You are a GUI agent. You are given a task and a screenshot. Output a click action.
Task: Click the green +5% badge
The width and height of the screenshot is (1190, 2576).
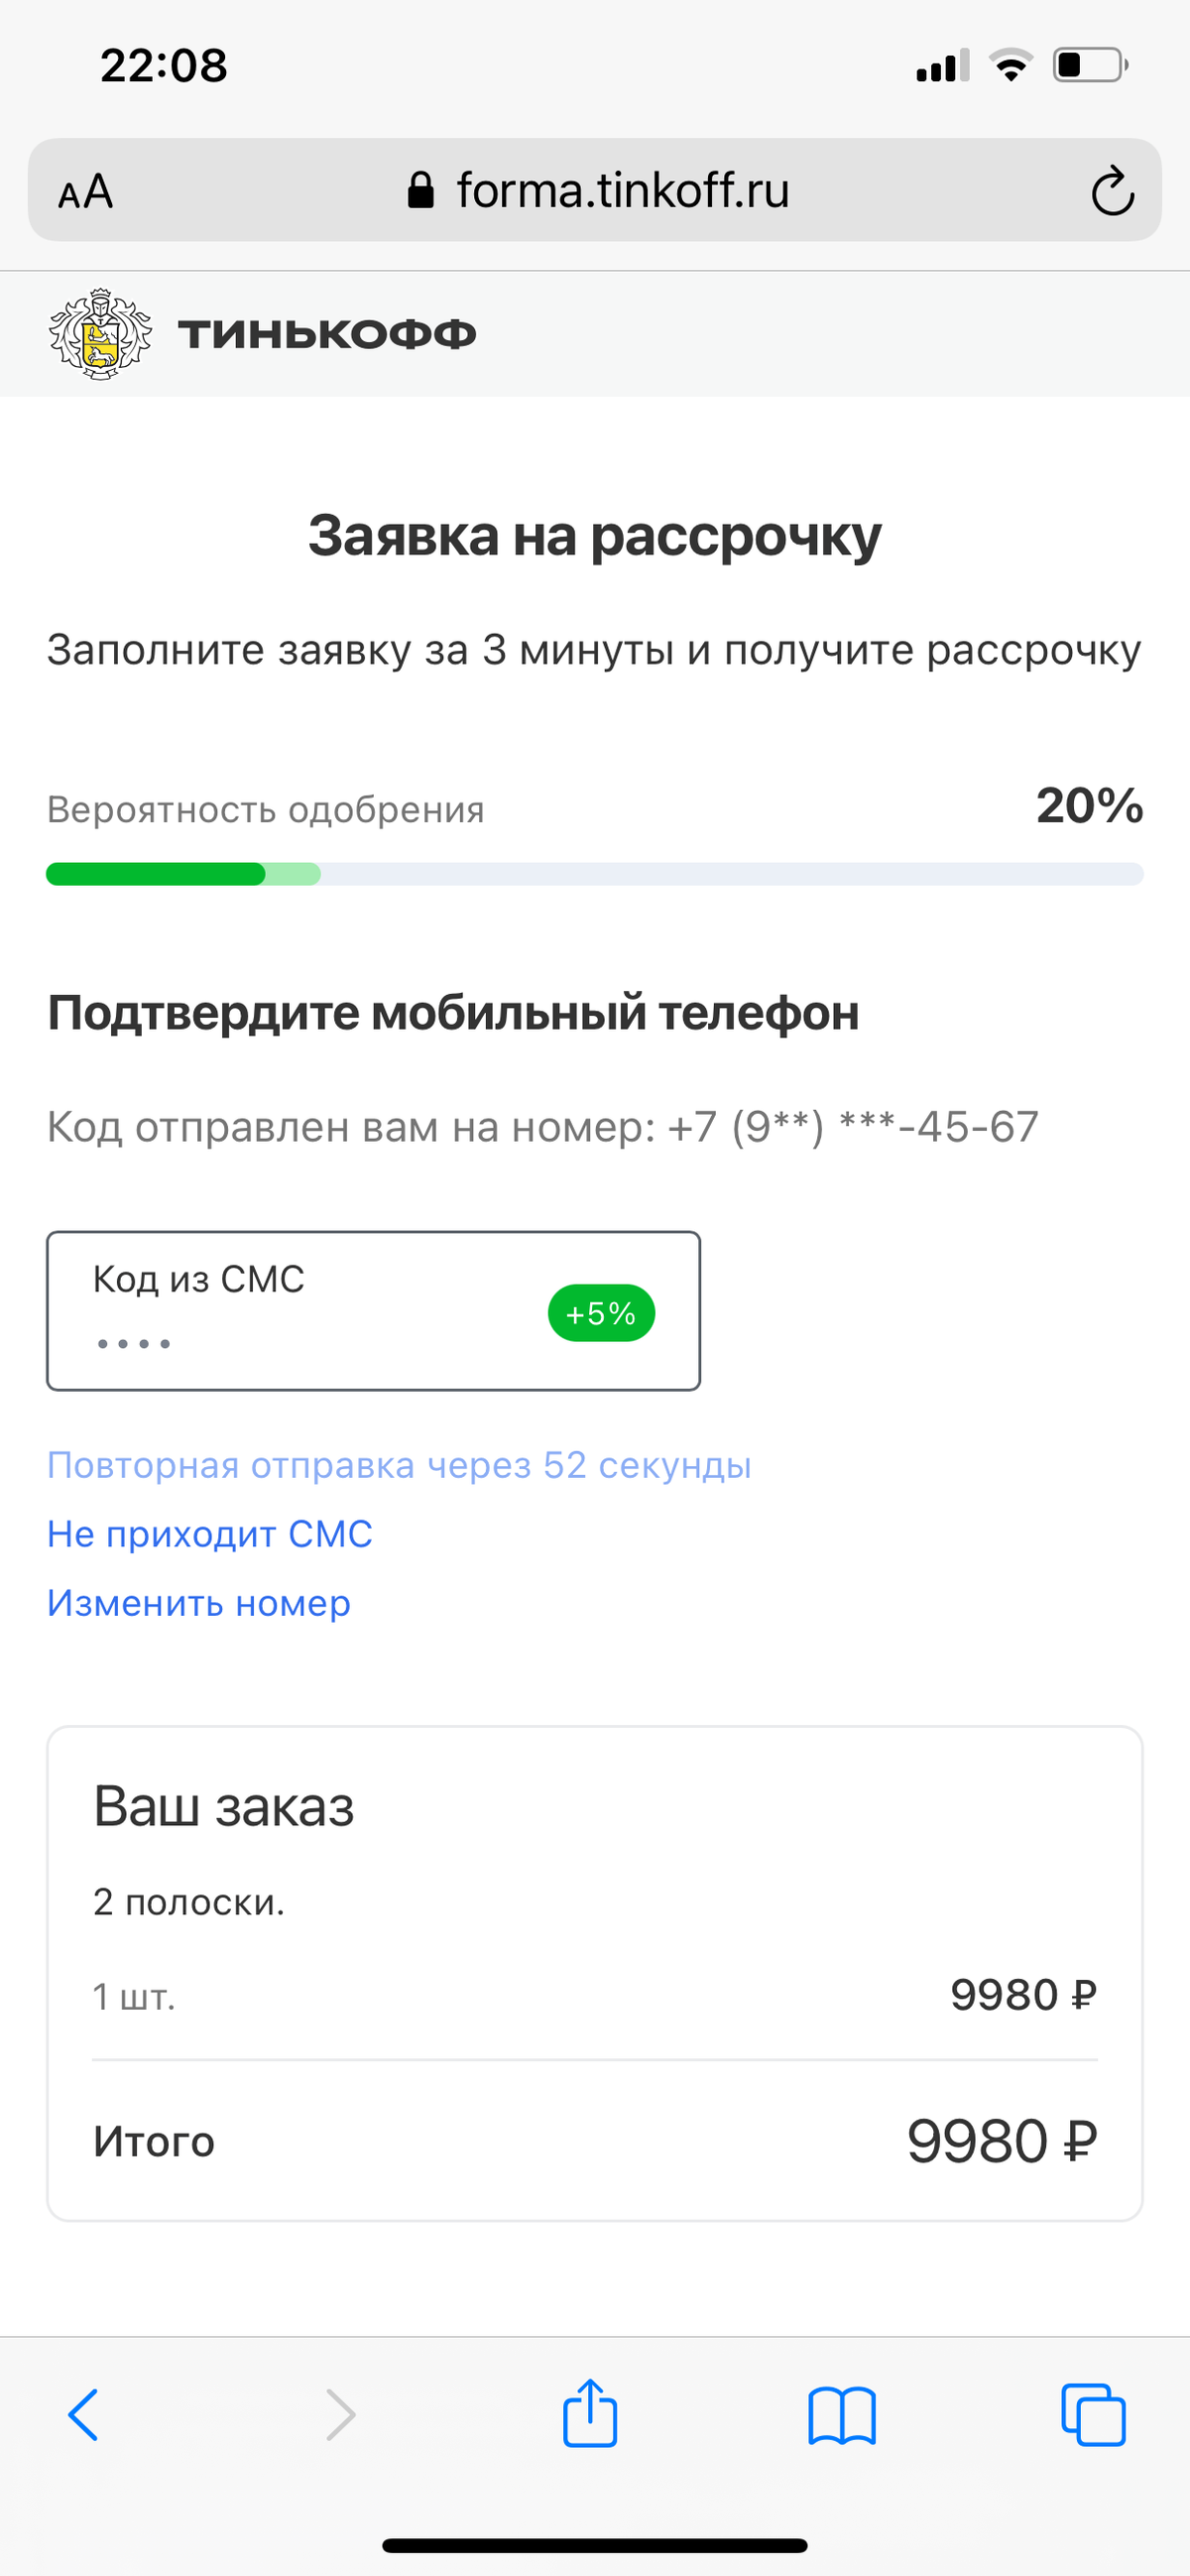[601, 1313]
